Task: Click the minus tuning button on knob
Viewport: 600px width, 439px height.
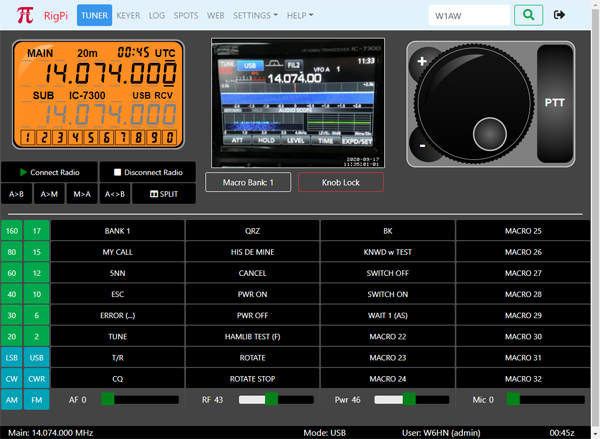Action: coord(422,146)
